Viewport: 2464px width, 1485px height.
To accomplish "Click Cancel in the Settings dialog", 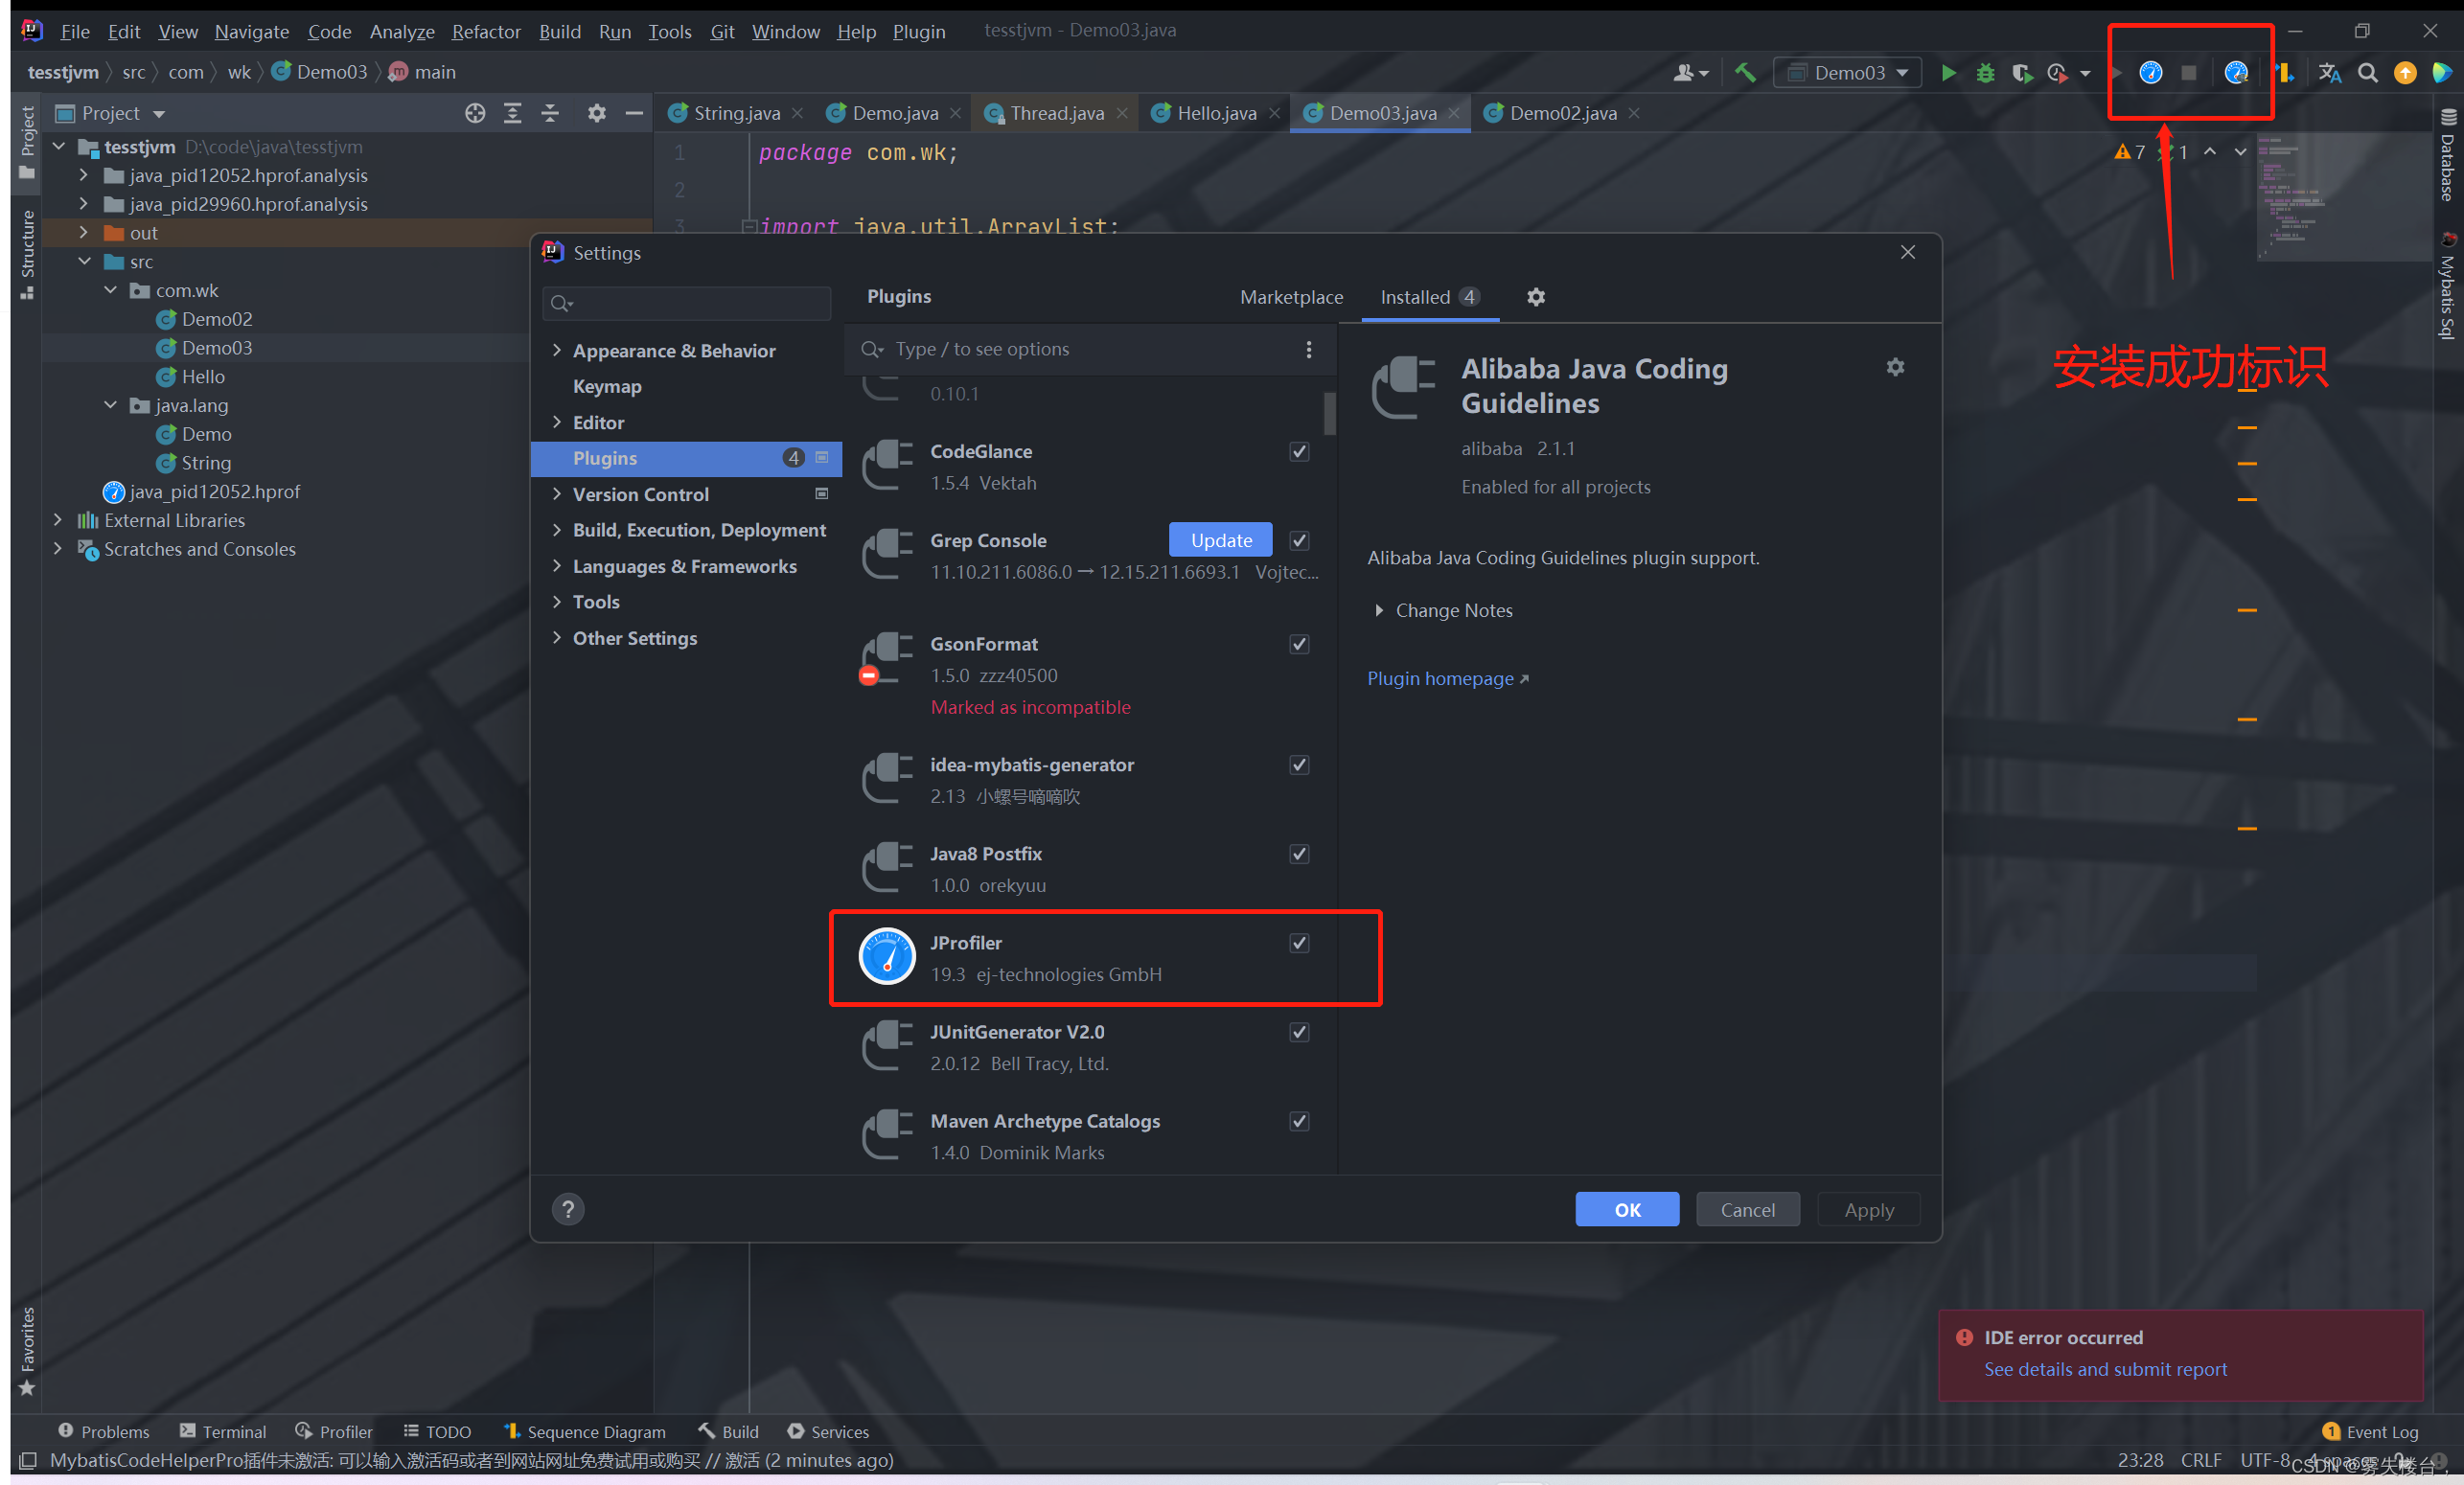I will 1747,1209.
